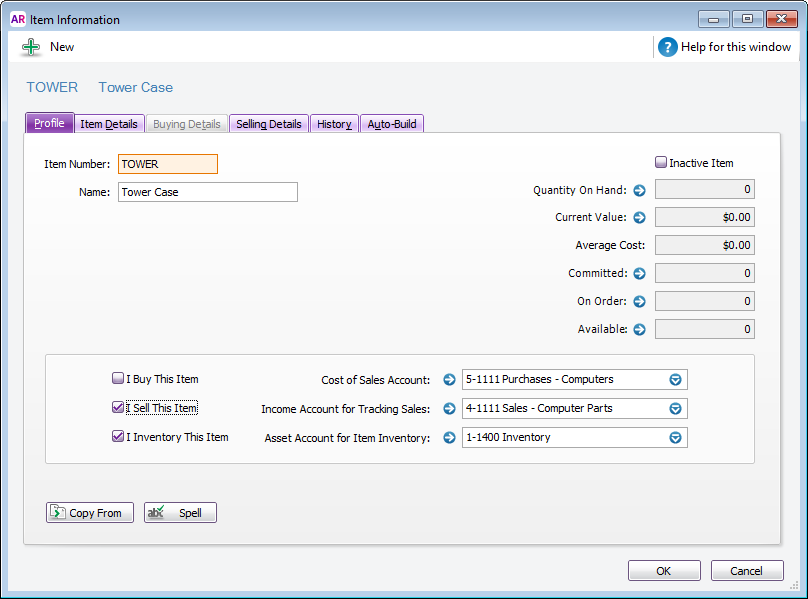Switch to the Selling Details tab

coord(268,124)
